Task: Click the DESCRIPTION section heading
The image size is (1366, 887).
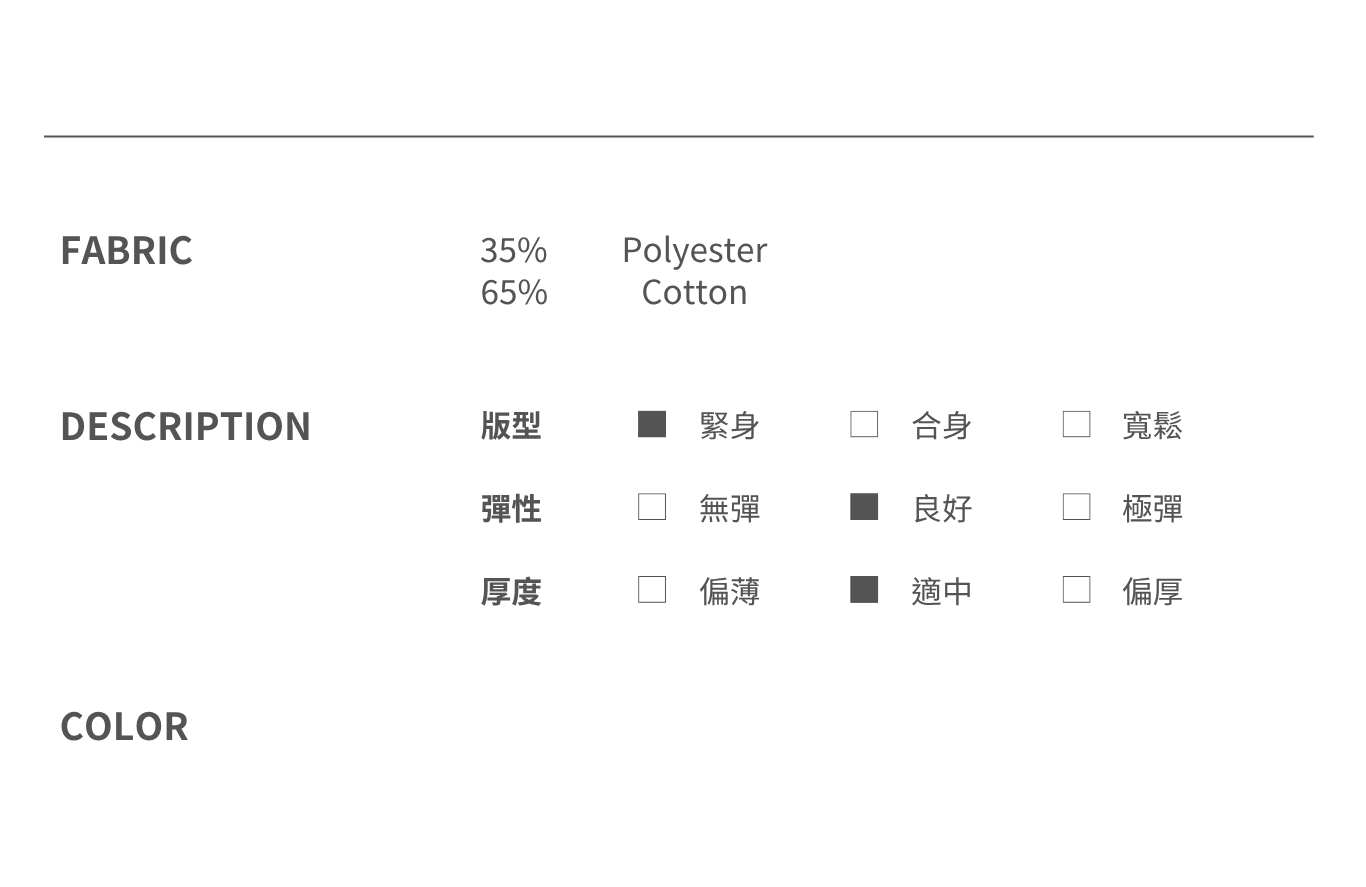Action: (185, 426)
